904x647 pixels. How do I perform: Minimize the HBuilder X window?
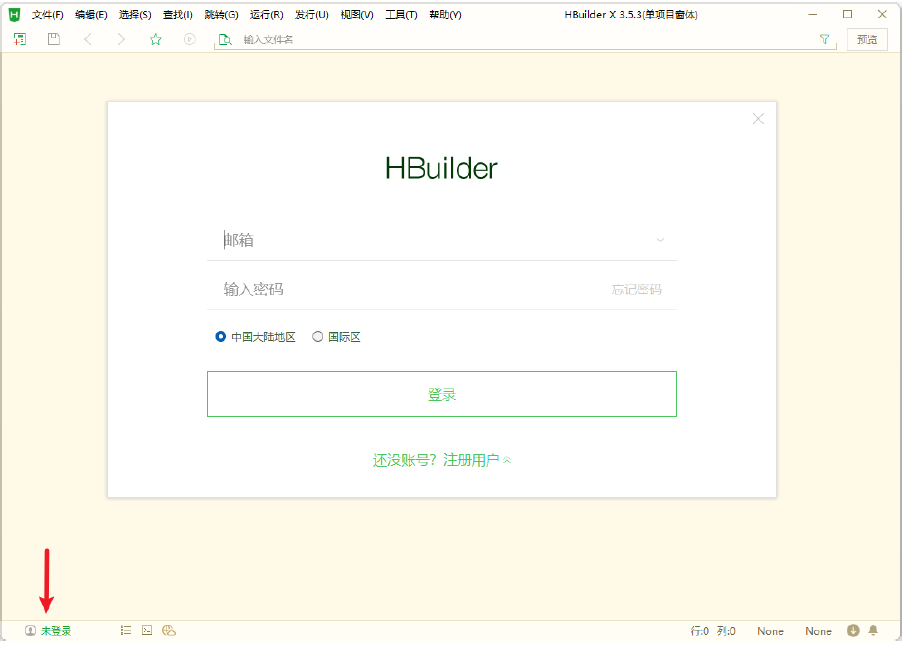tap(812, 14)
